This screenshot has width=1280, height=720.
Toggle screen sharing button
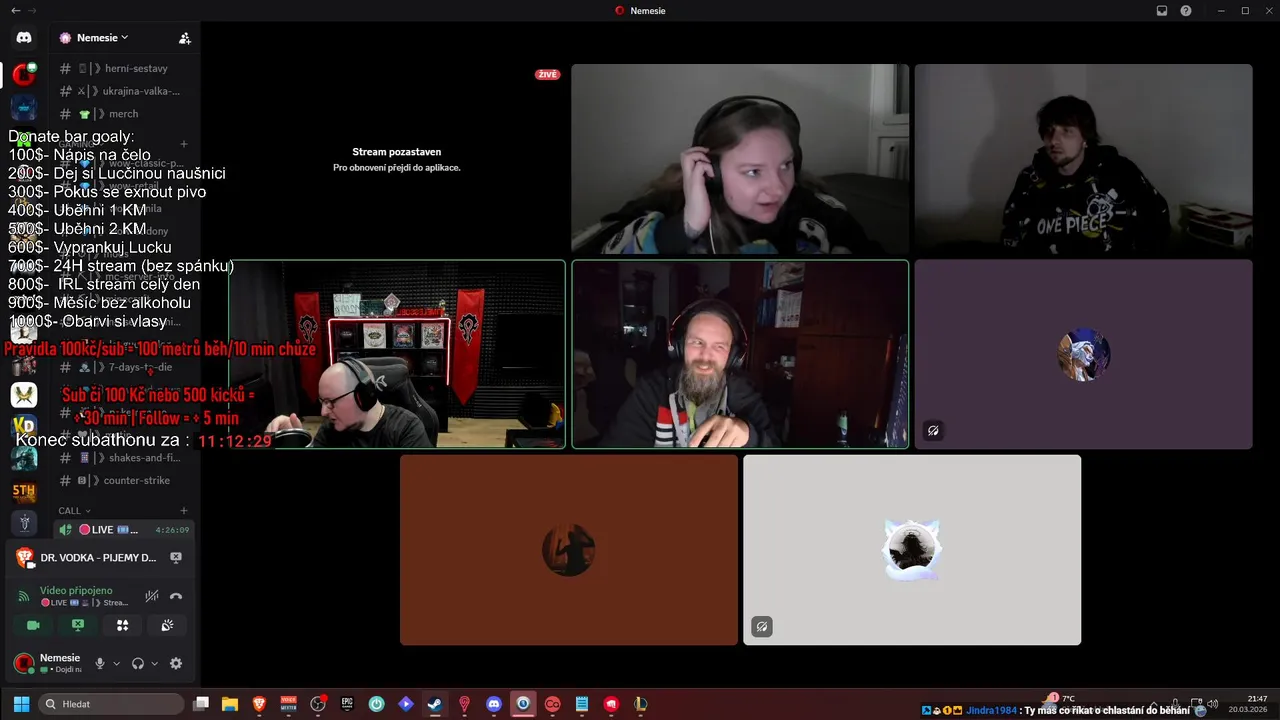pos(78,625)
